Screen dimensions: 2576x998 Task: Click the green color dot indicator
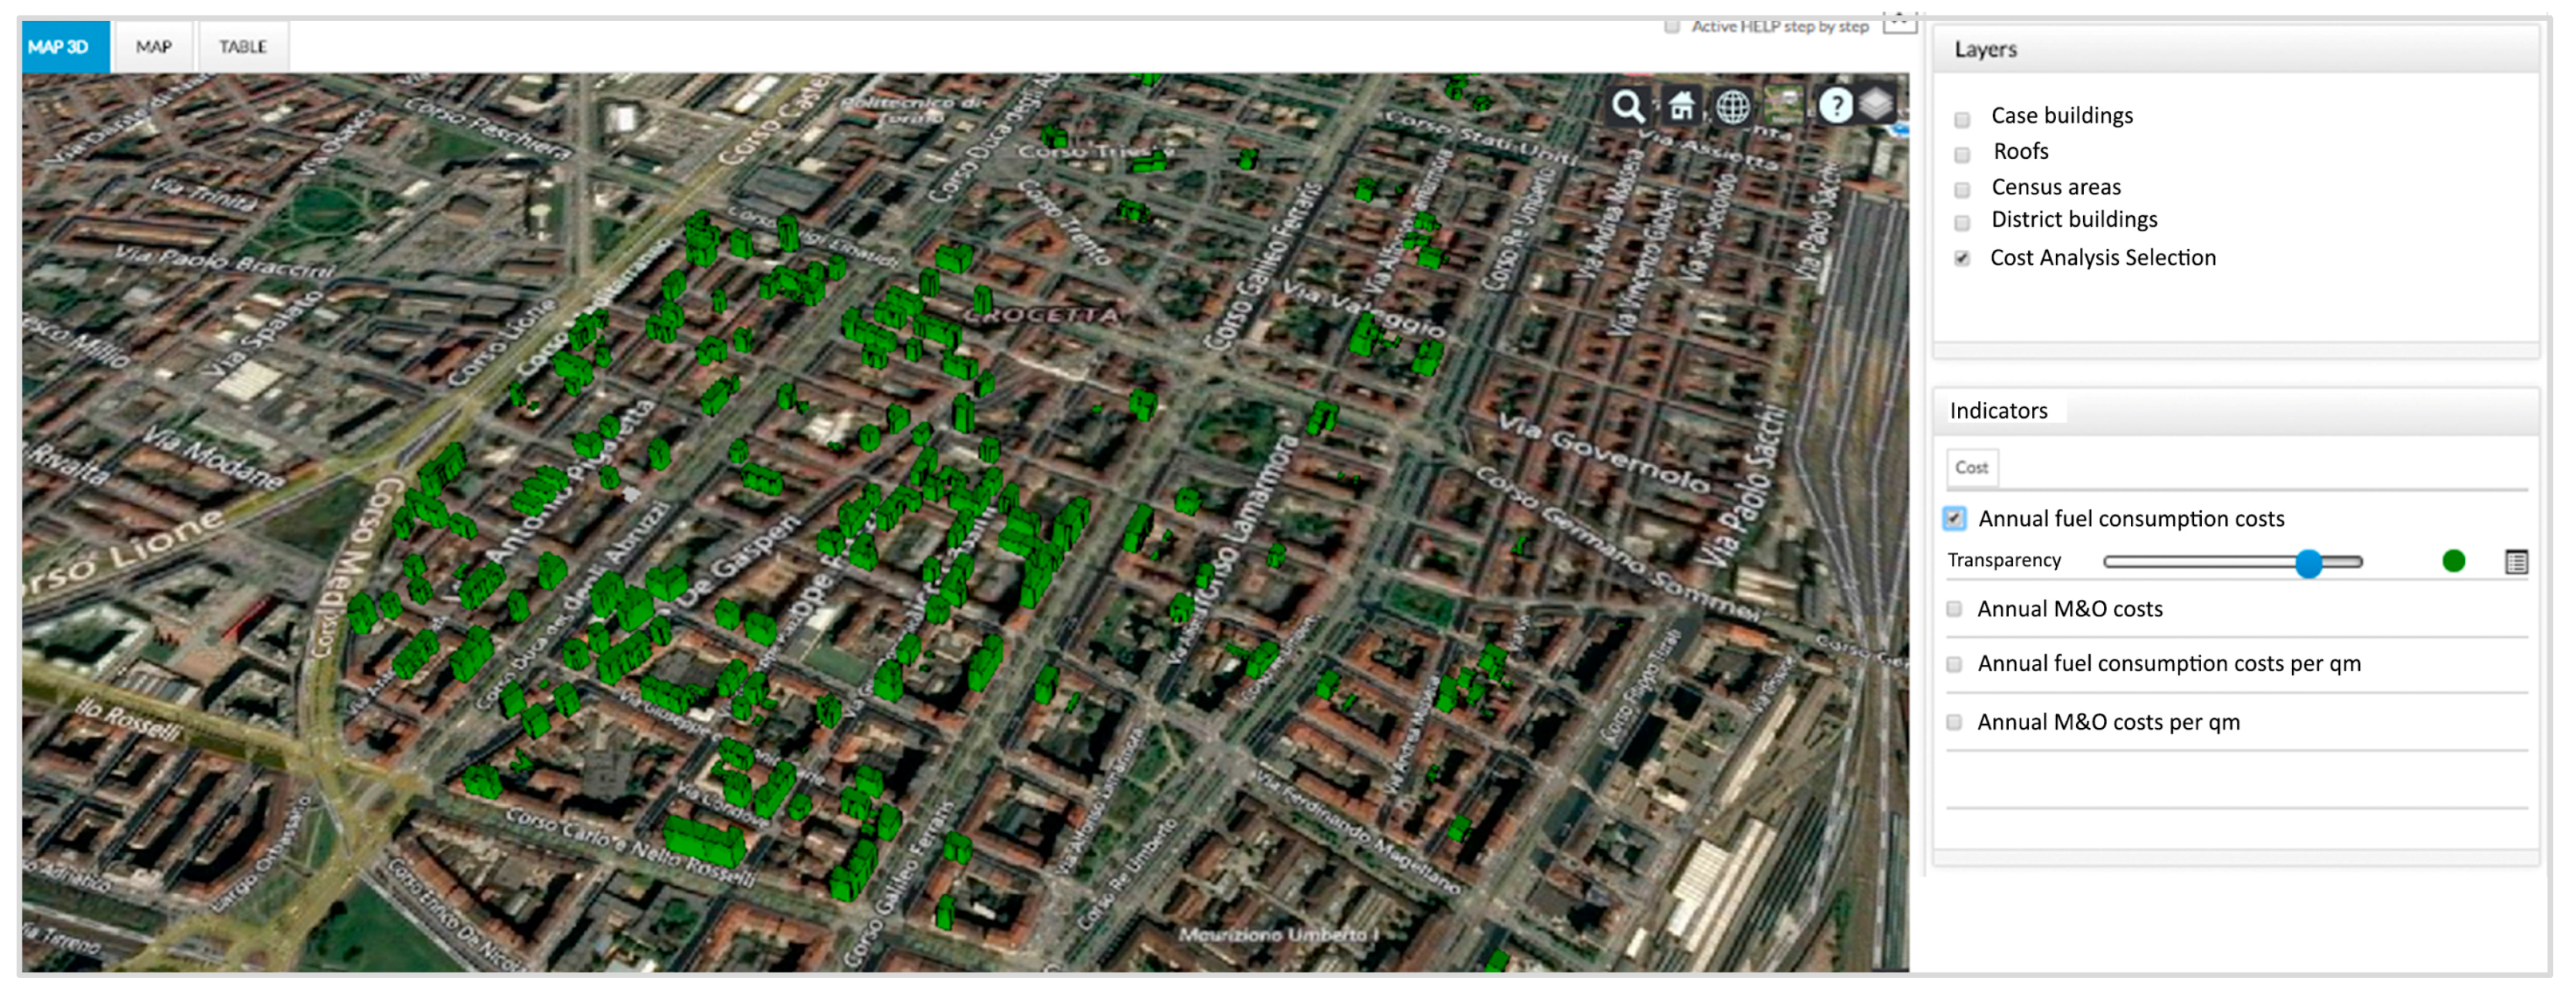(2454, 562)
